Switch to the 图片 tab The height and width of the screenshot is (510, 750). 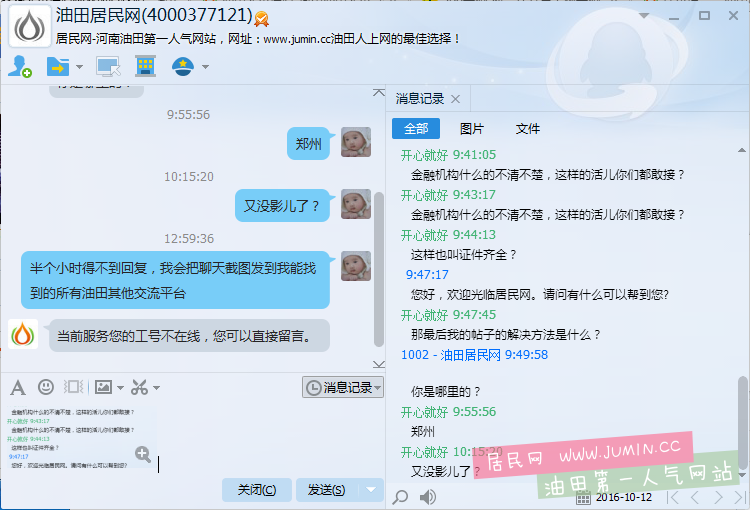[x=471, y=129]
